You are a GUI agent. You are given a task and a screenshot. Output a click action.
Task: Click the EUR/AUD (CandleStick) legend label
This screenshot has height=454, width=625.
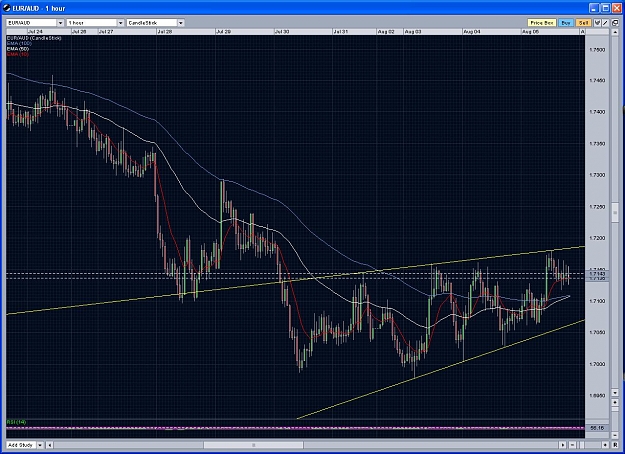click(x=34, y=38)
